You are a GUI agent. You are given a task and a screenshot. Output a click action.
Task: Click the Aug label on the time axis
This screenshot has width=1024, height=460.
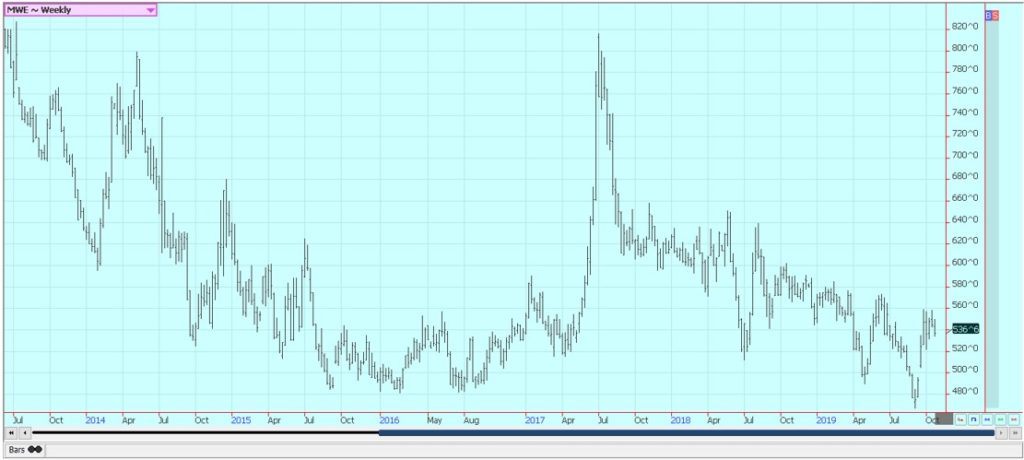(470, 419)
